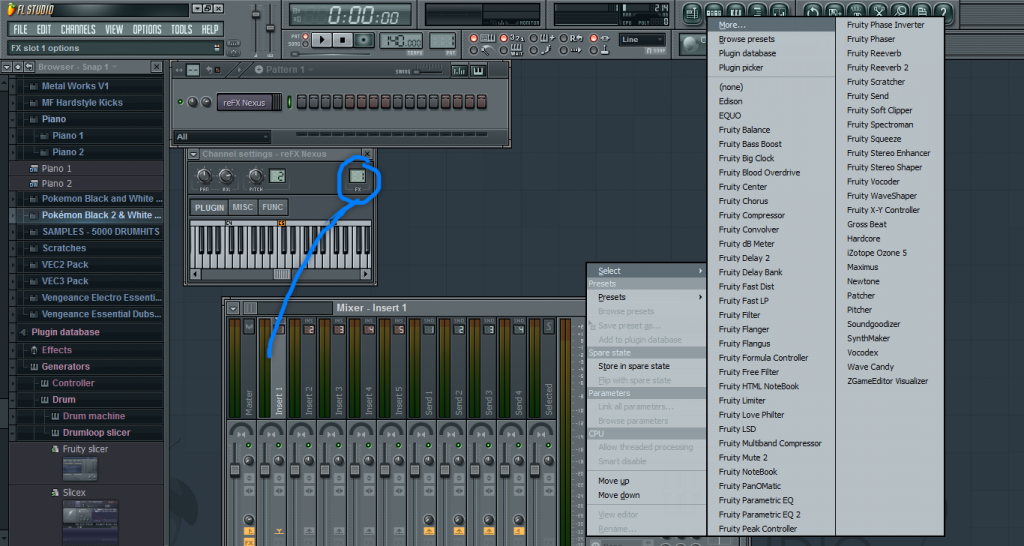Toggle the reFX Nexus channel mute LED

[x=181, y=102]
